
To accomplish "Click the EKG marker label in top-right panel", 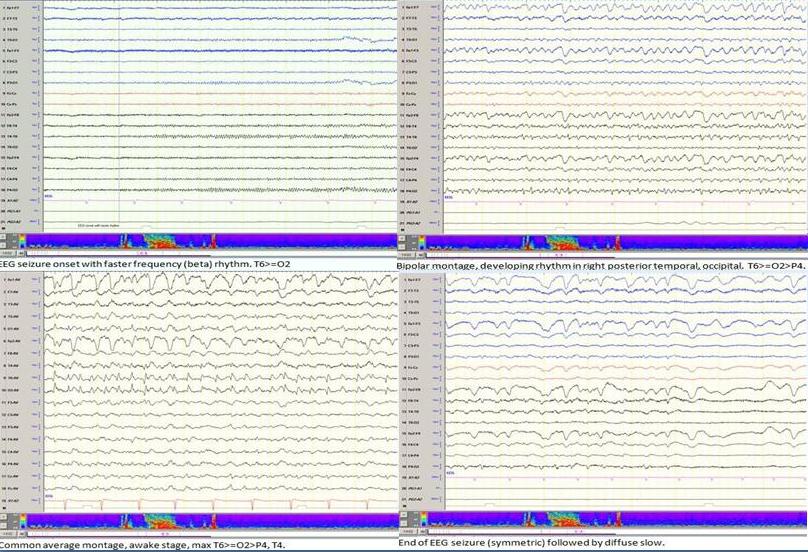I will coord(452,195).
